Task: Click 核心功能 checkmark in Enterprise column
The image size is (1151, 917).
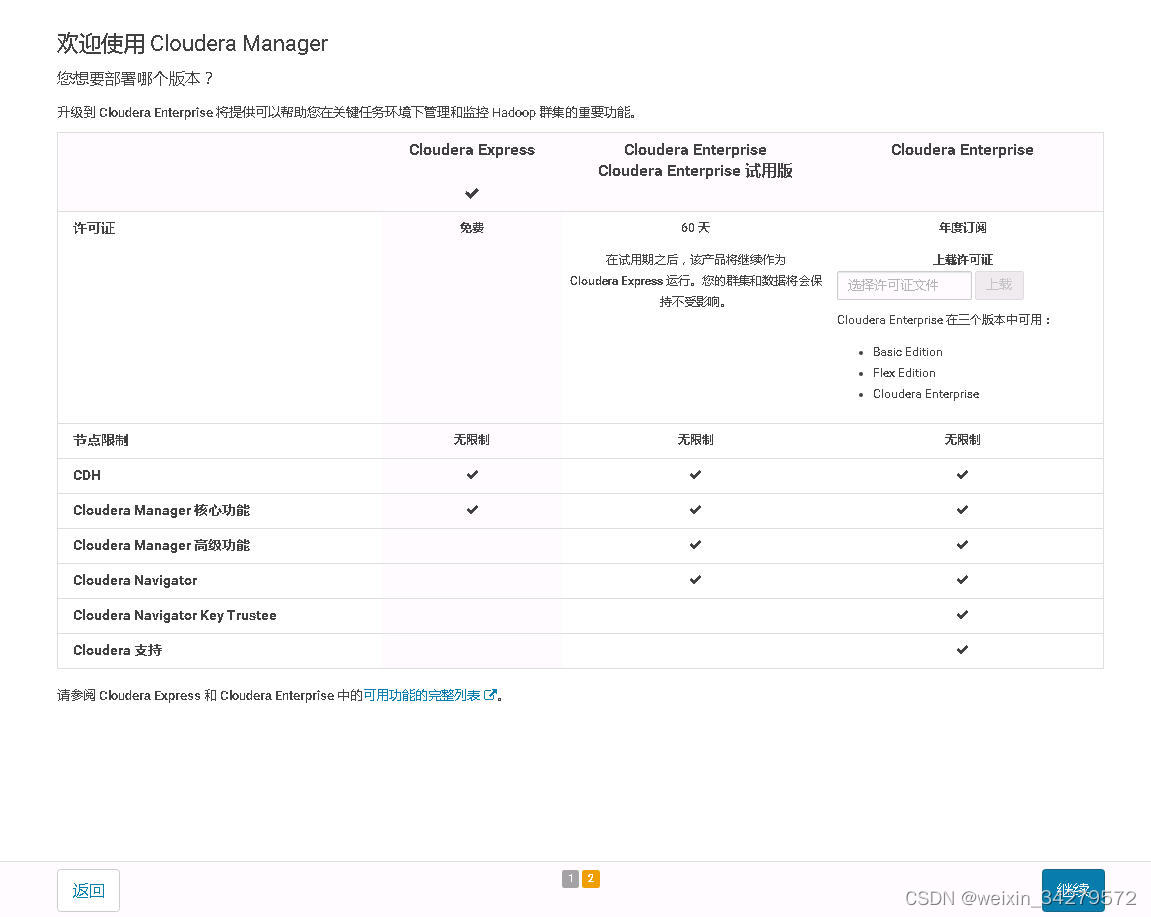Action: coord(962,510)
